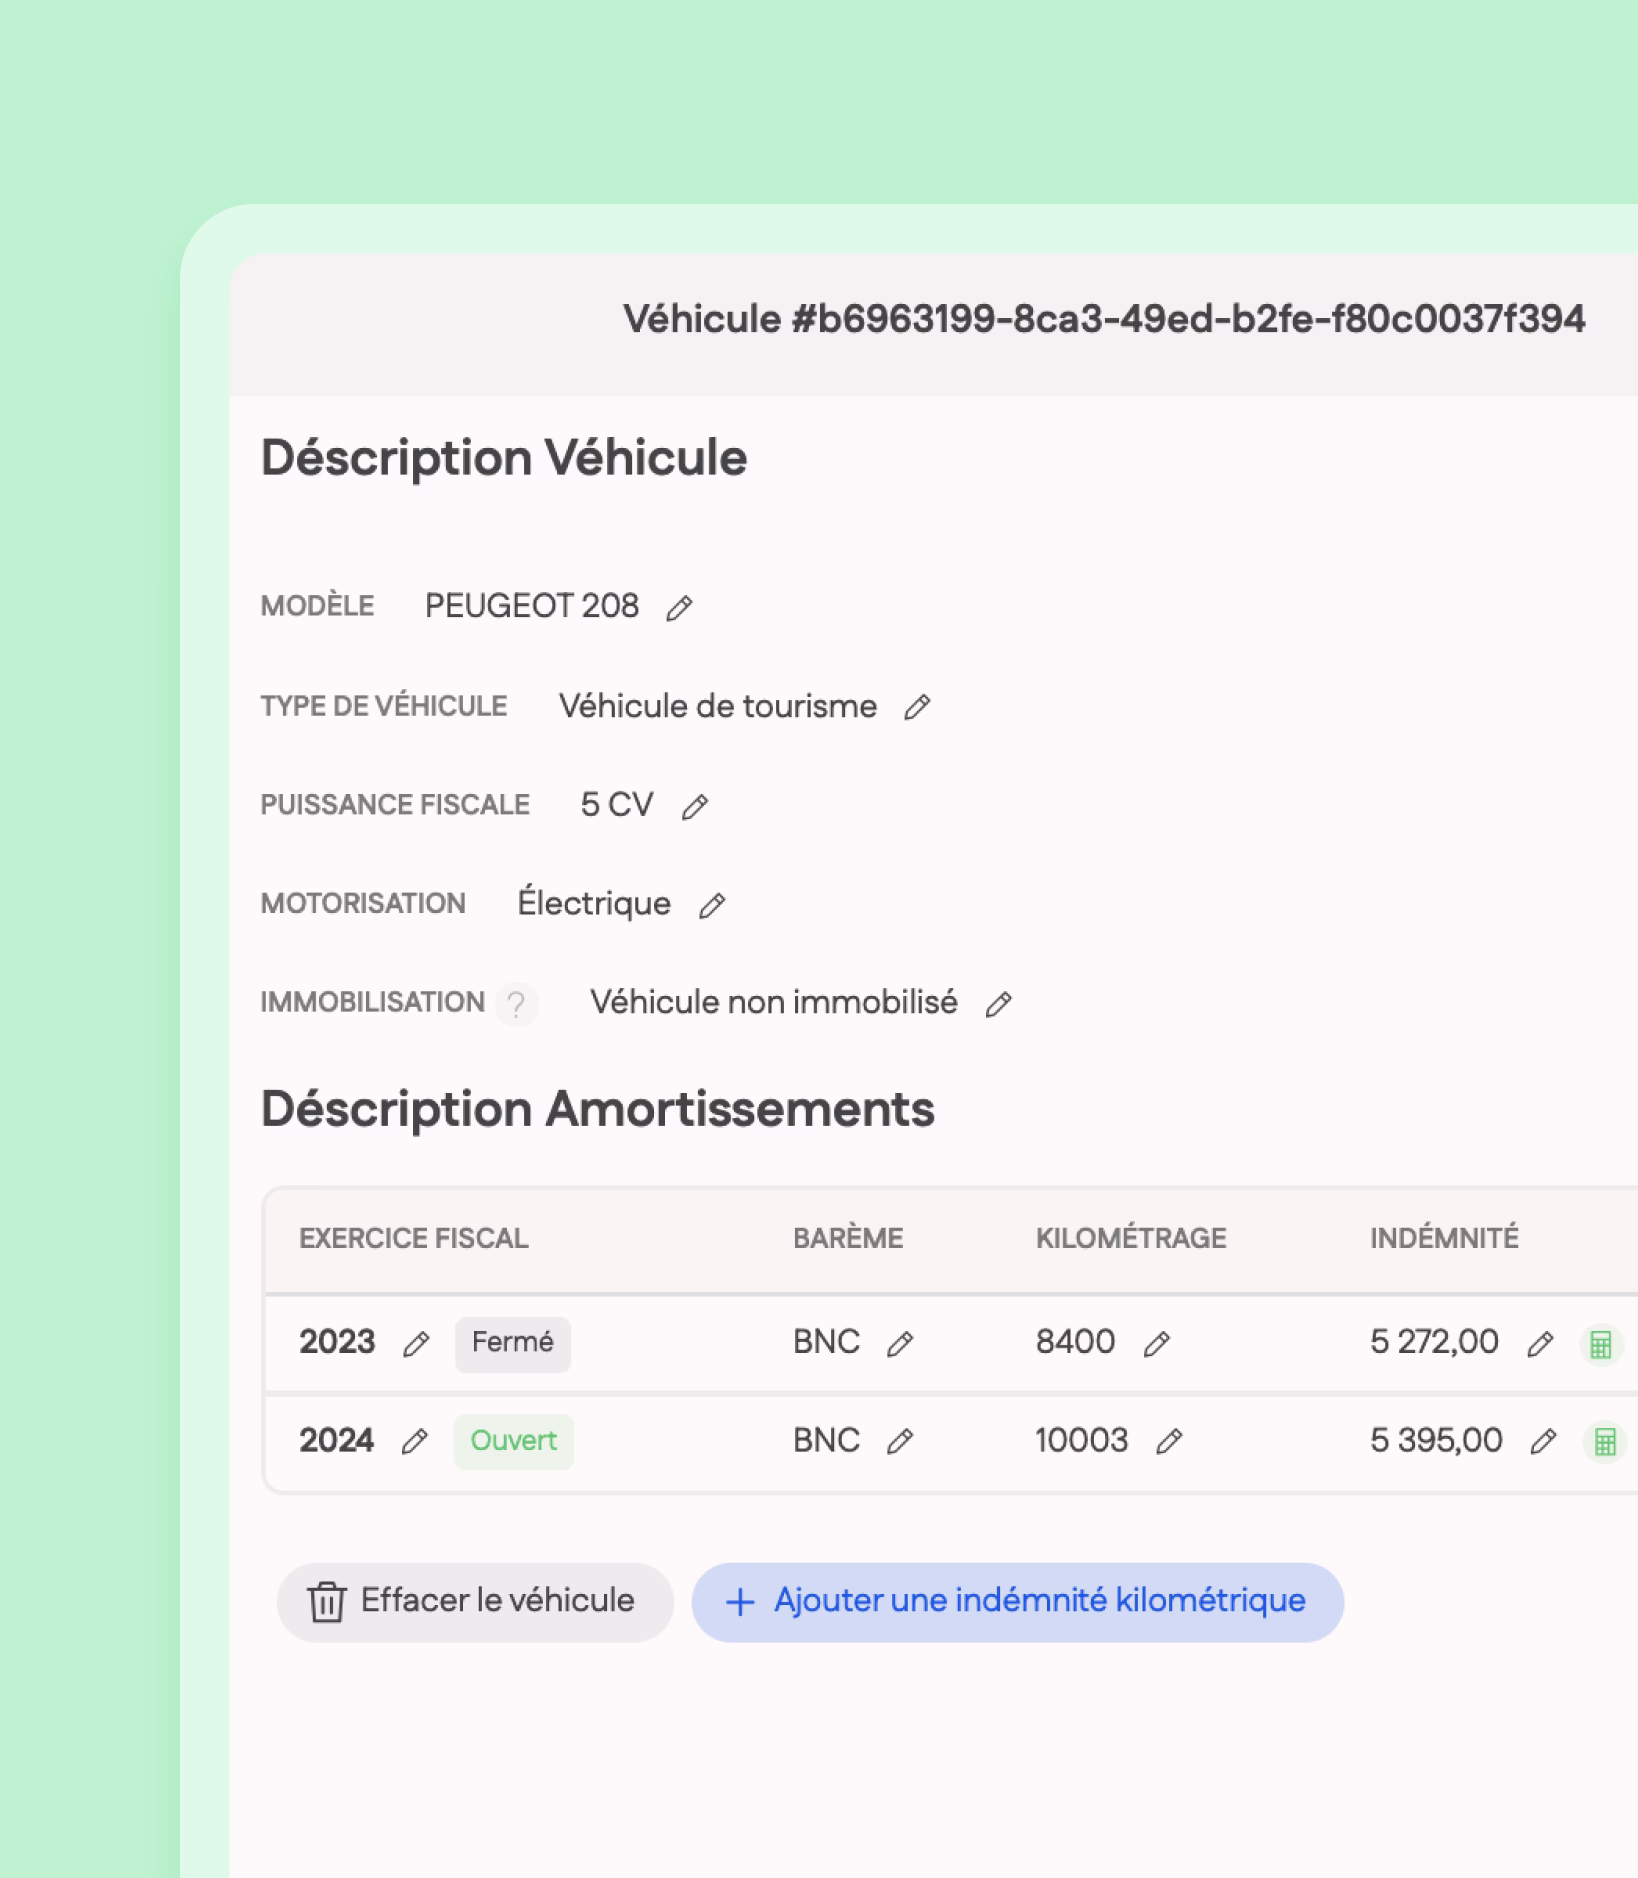The image size is (1638, 1878).
Task: Click the PUISSANCE FISCALE label
Action: [395, 805]
